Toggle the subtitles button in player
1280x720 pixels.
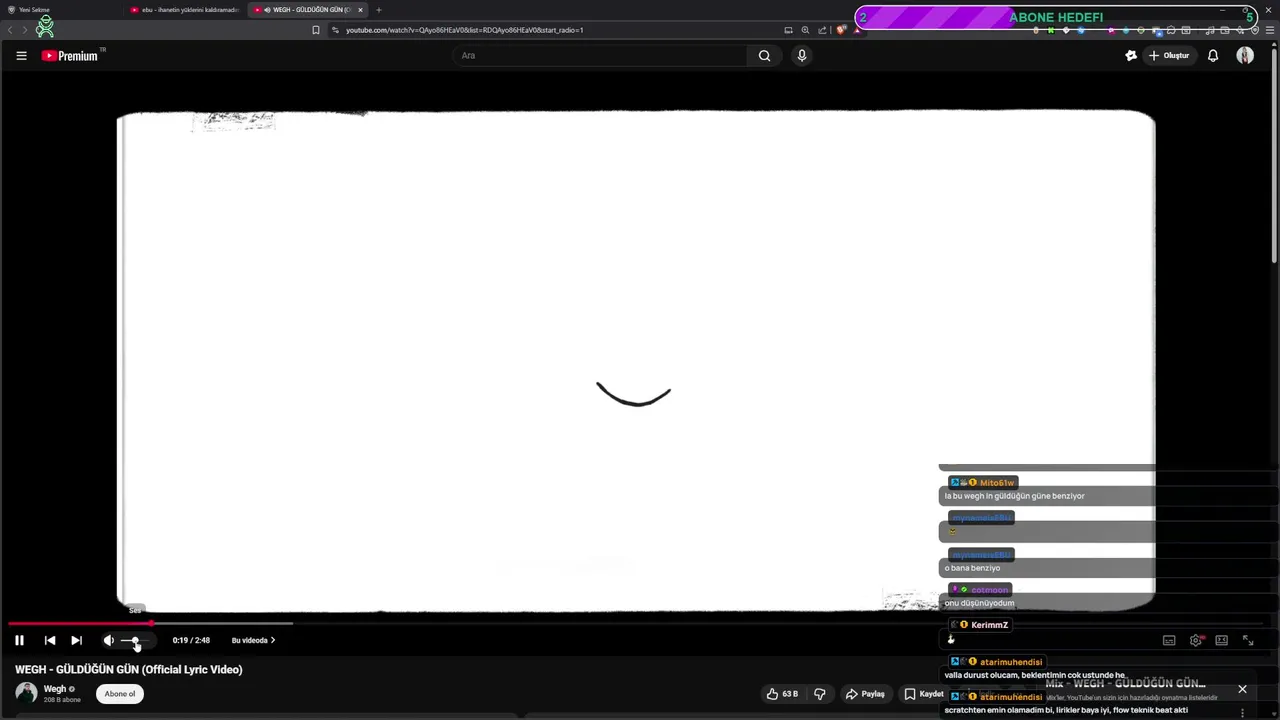[x=1169, y=640]
